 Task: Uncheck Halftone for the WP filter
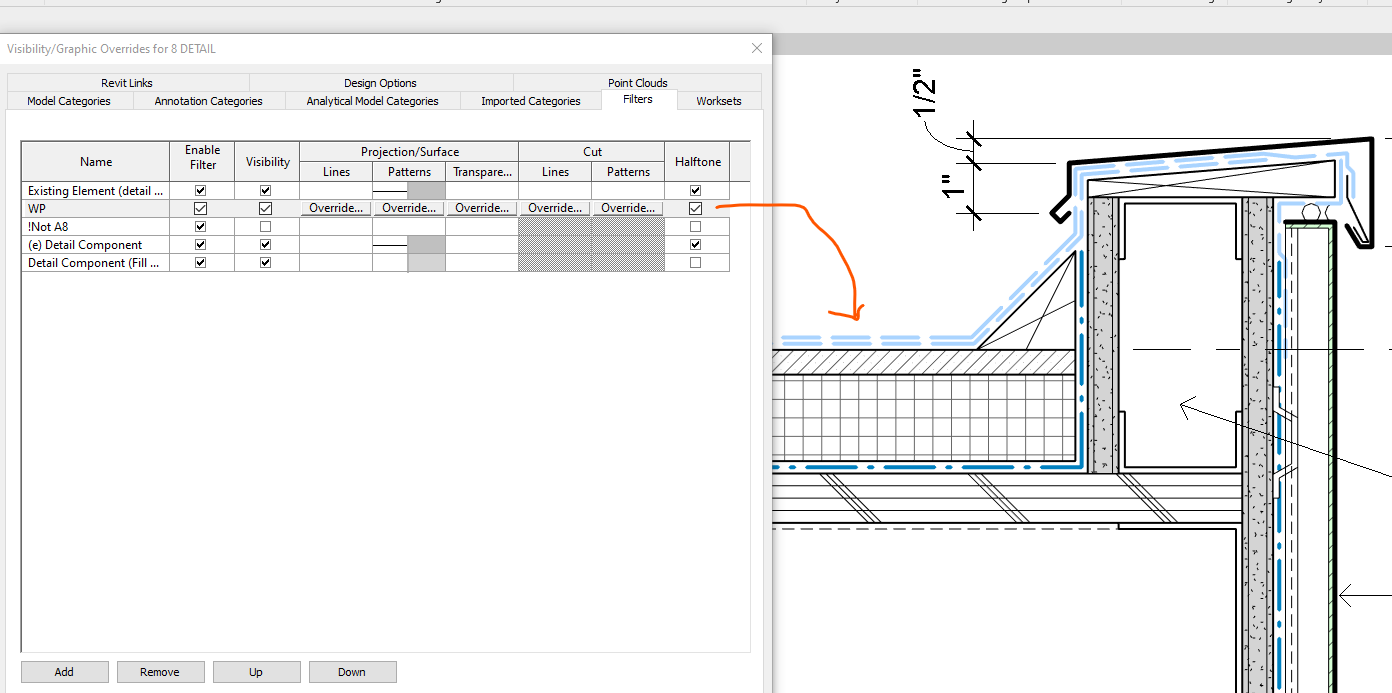point(695,208)
